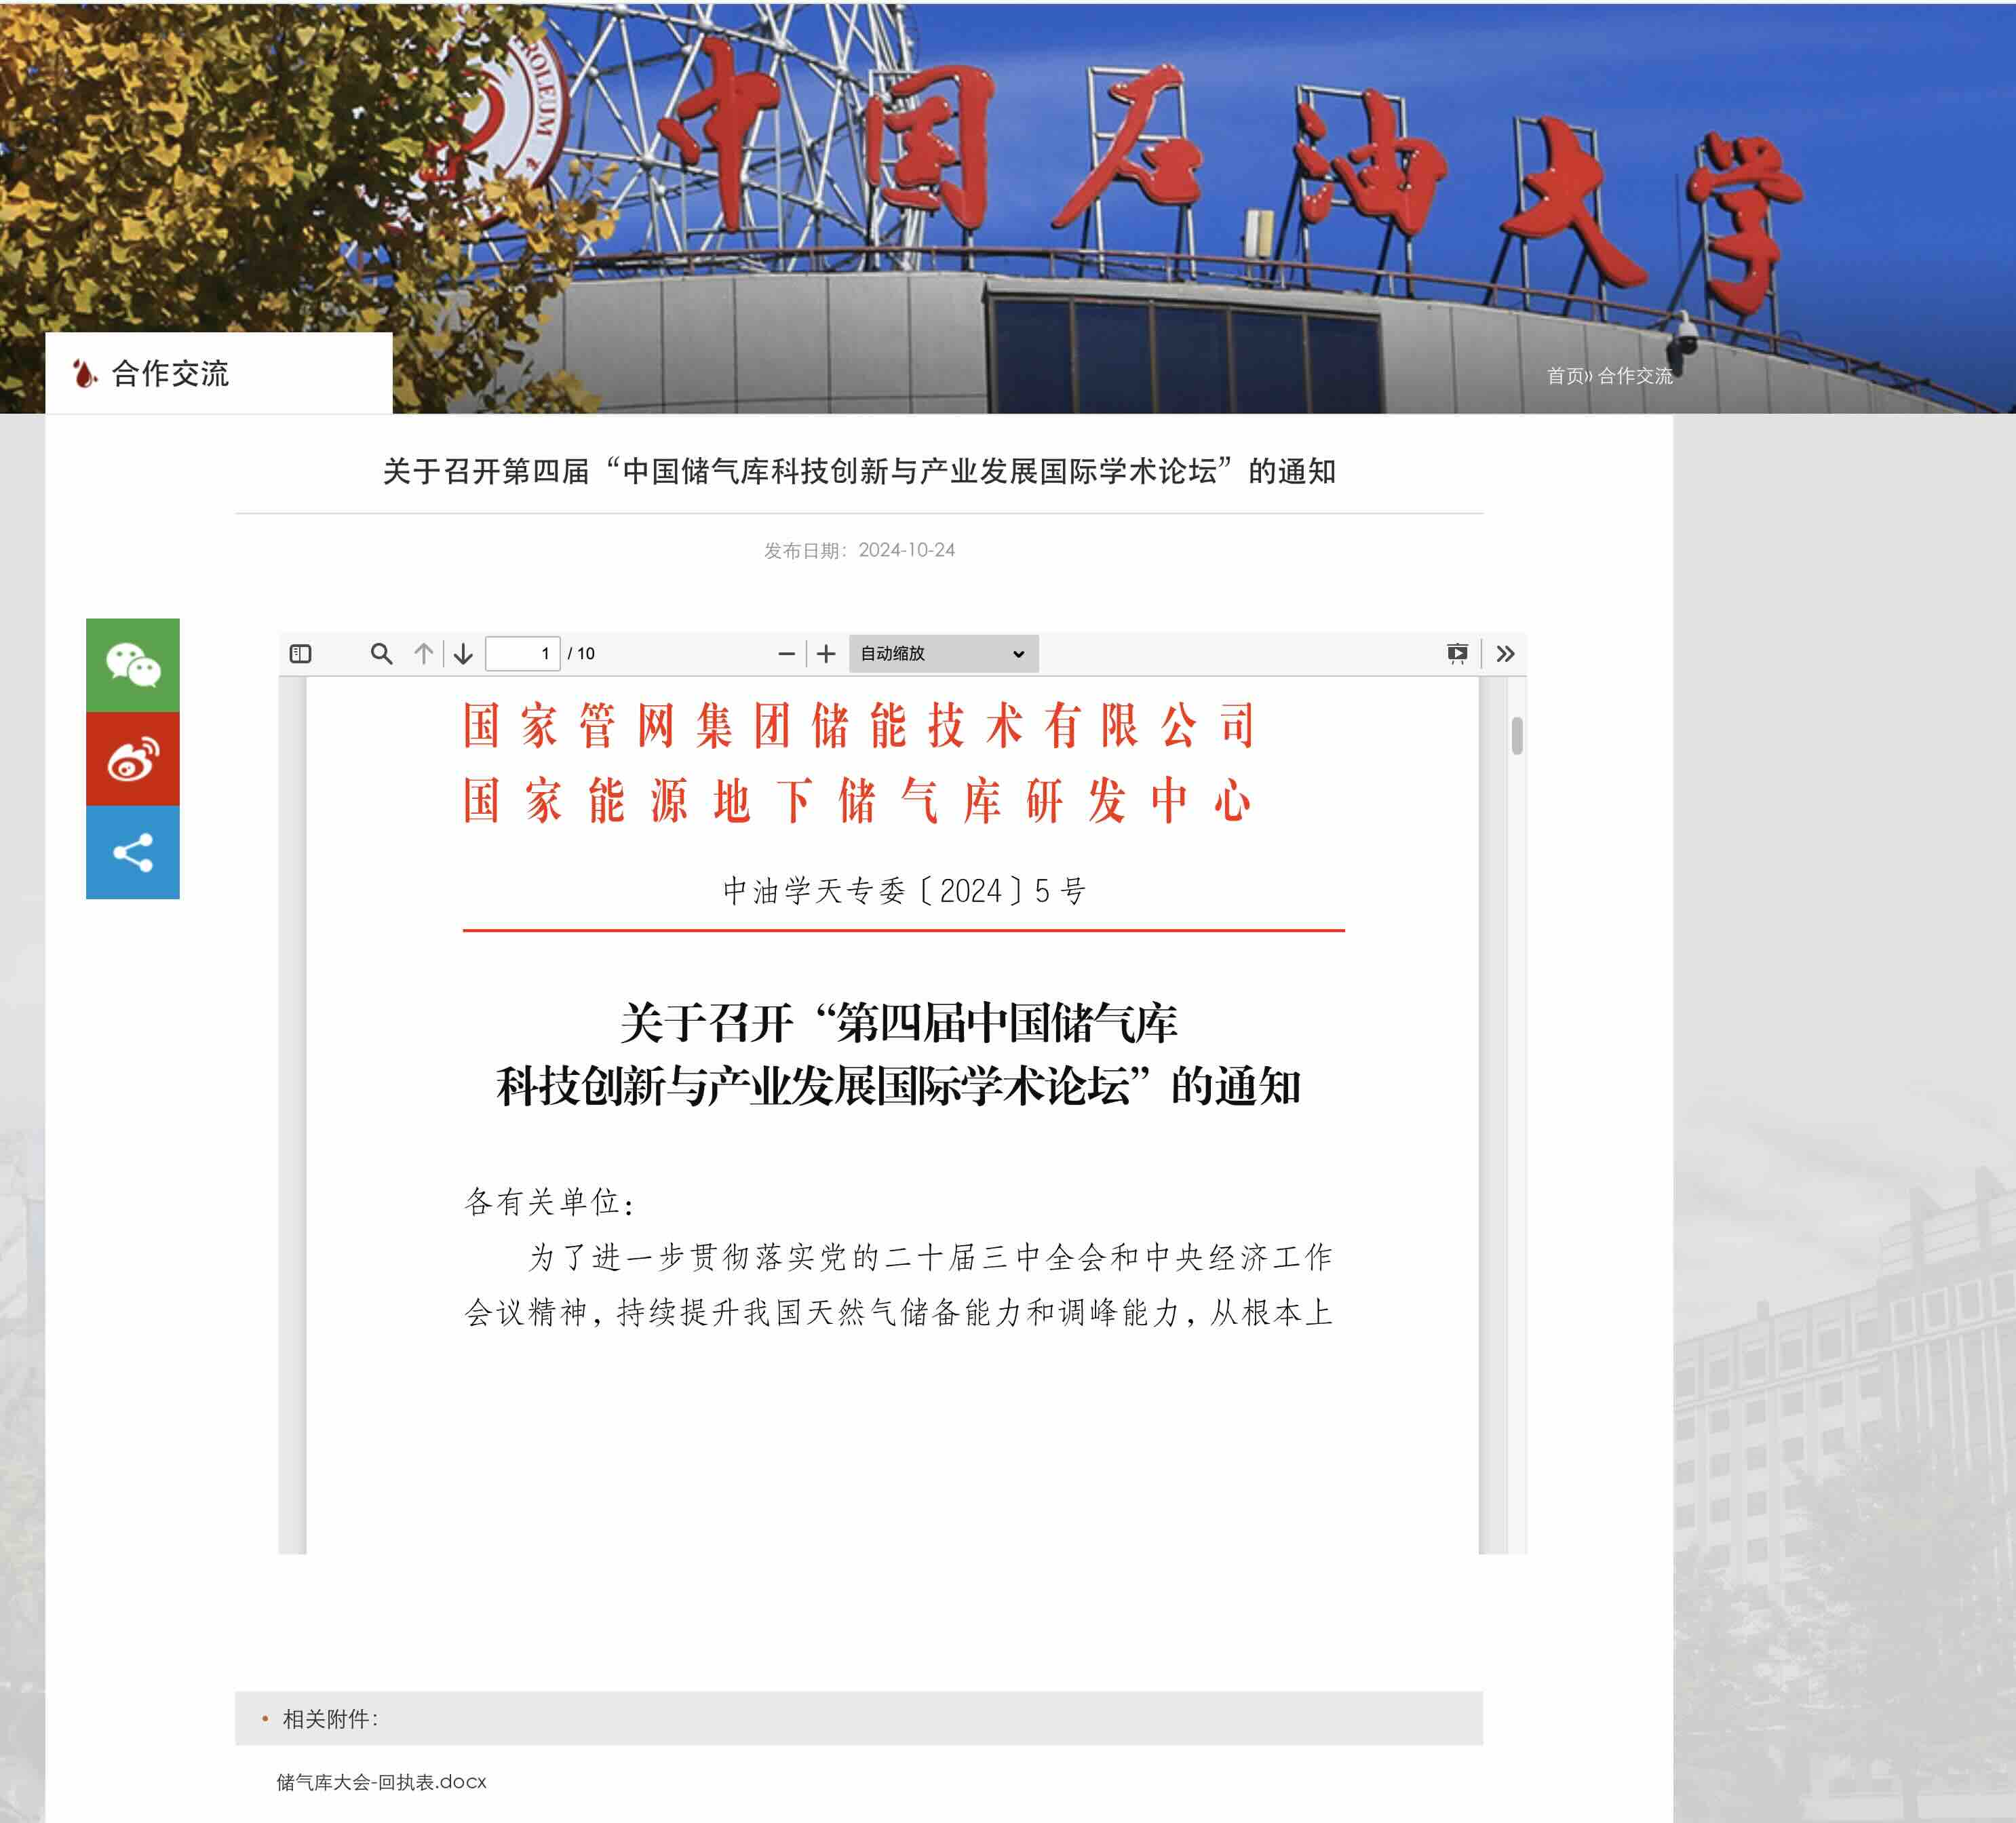Screen dimensions: 2016x1823
Task: Open the PDF viewer tools menu
Action: click(1505, 654)
